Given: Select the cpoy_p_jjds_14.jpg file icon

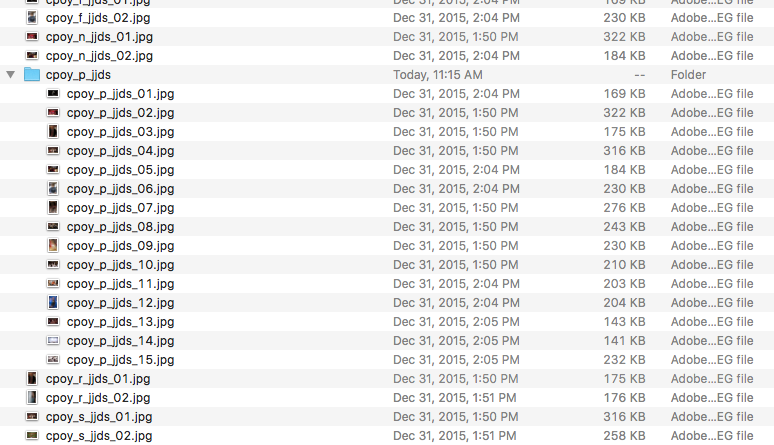Looking at the screenshot, I should click(x=53, y=341).
